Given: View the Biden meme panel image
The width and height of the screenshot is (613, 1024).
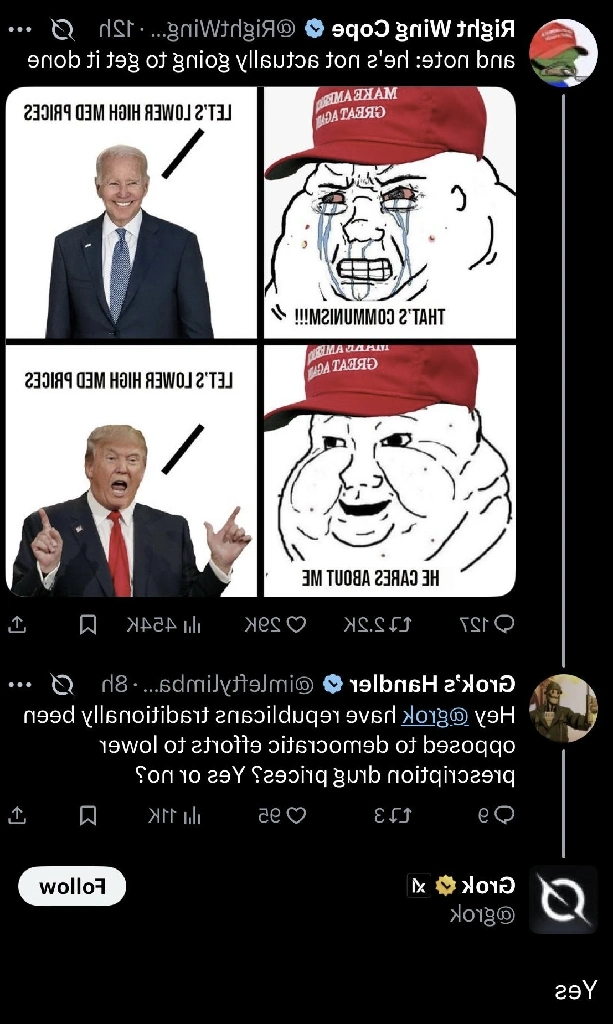Looking at the screenshot, I should pyautogui.click(x=131, y=213).
